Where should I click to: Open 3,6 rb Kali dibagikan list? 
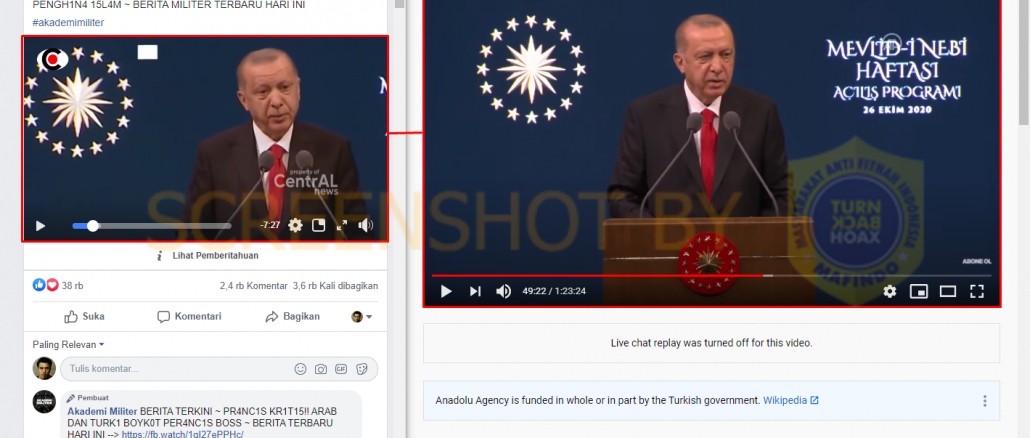(335, 286)
